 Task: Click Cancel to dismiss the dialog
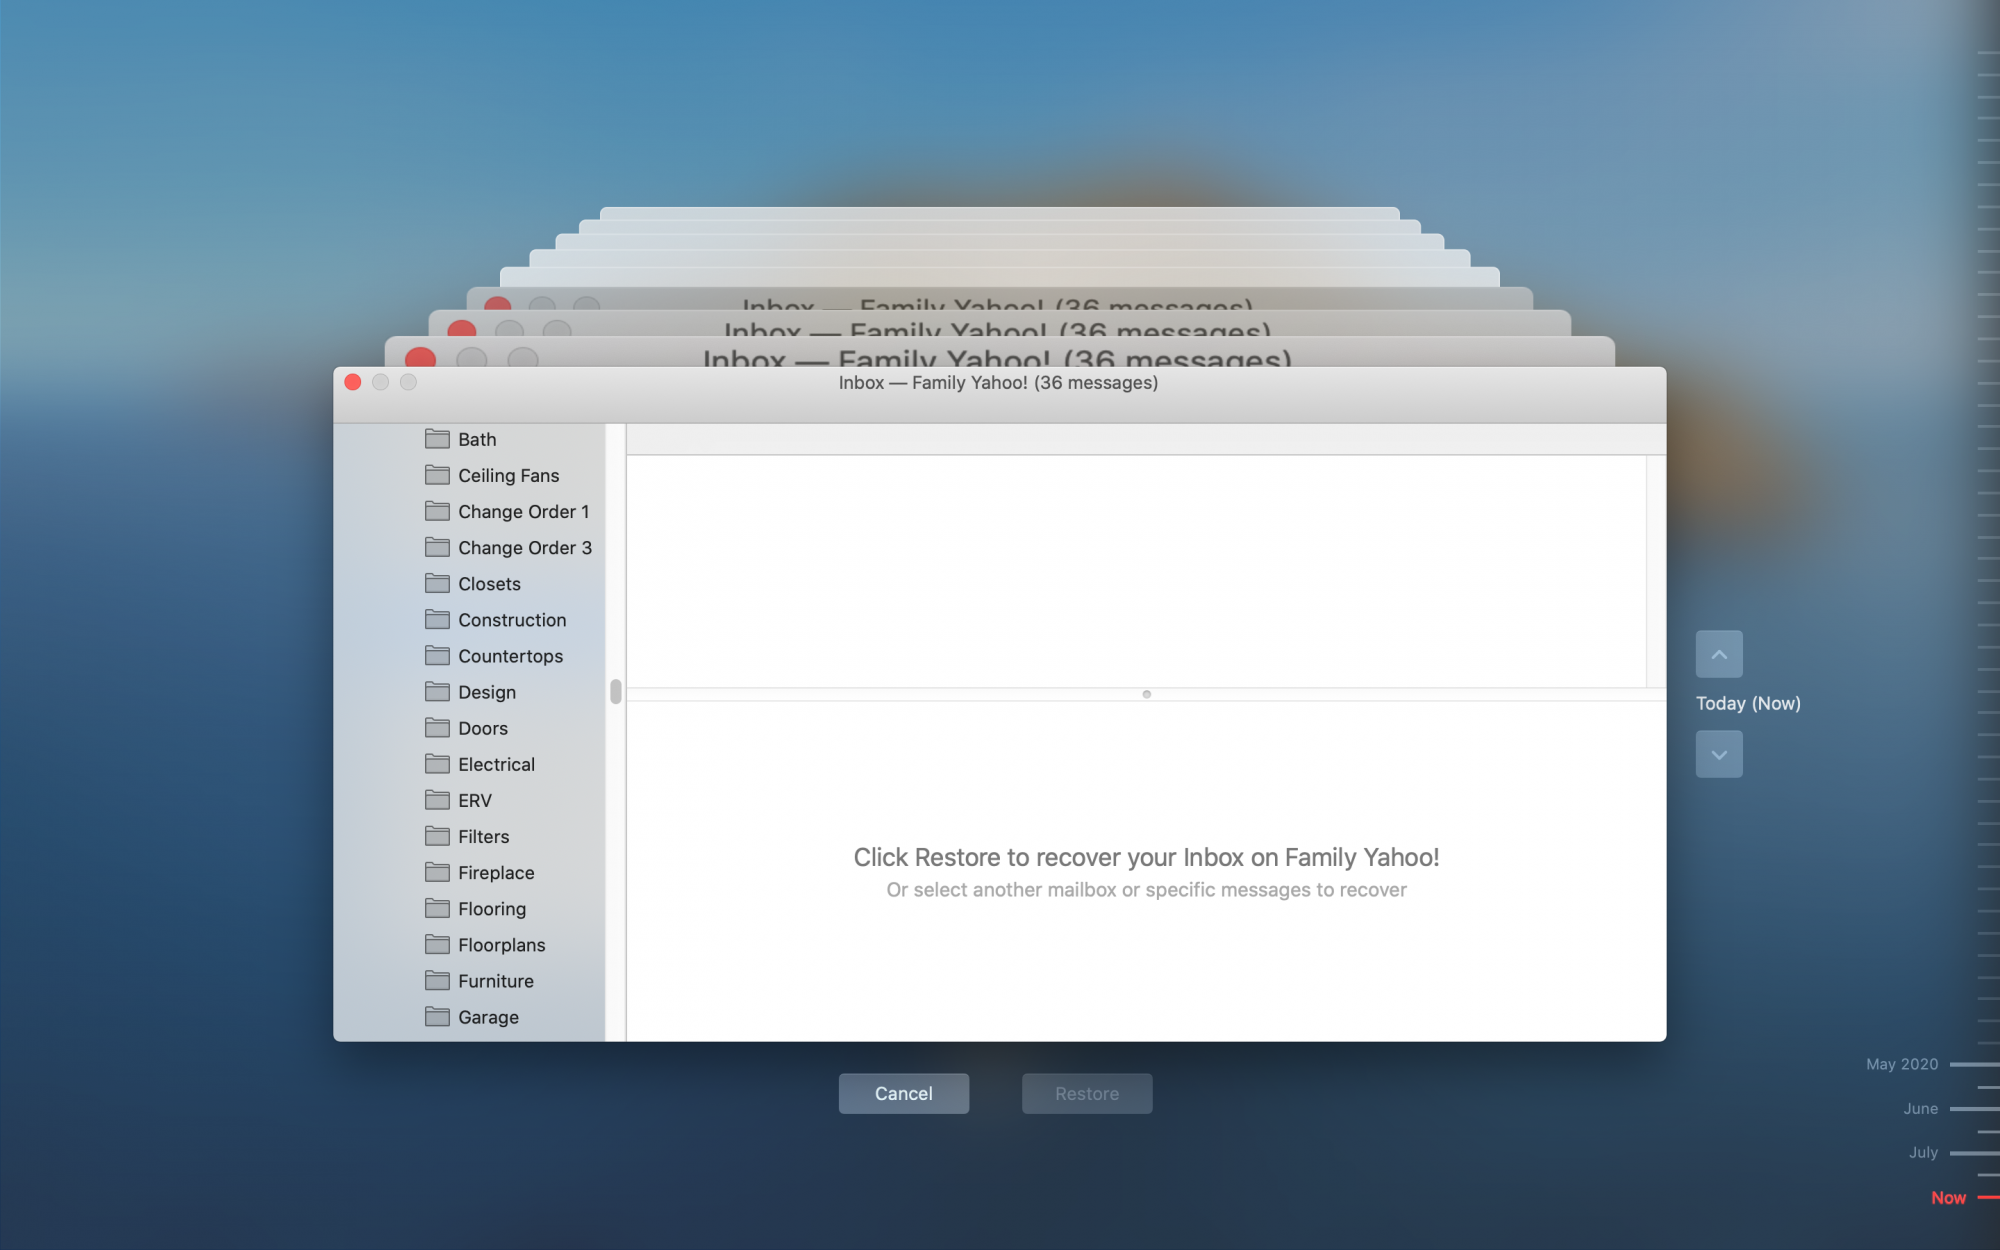904,1093
